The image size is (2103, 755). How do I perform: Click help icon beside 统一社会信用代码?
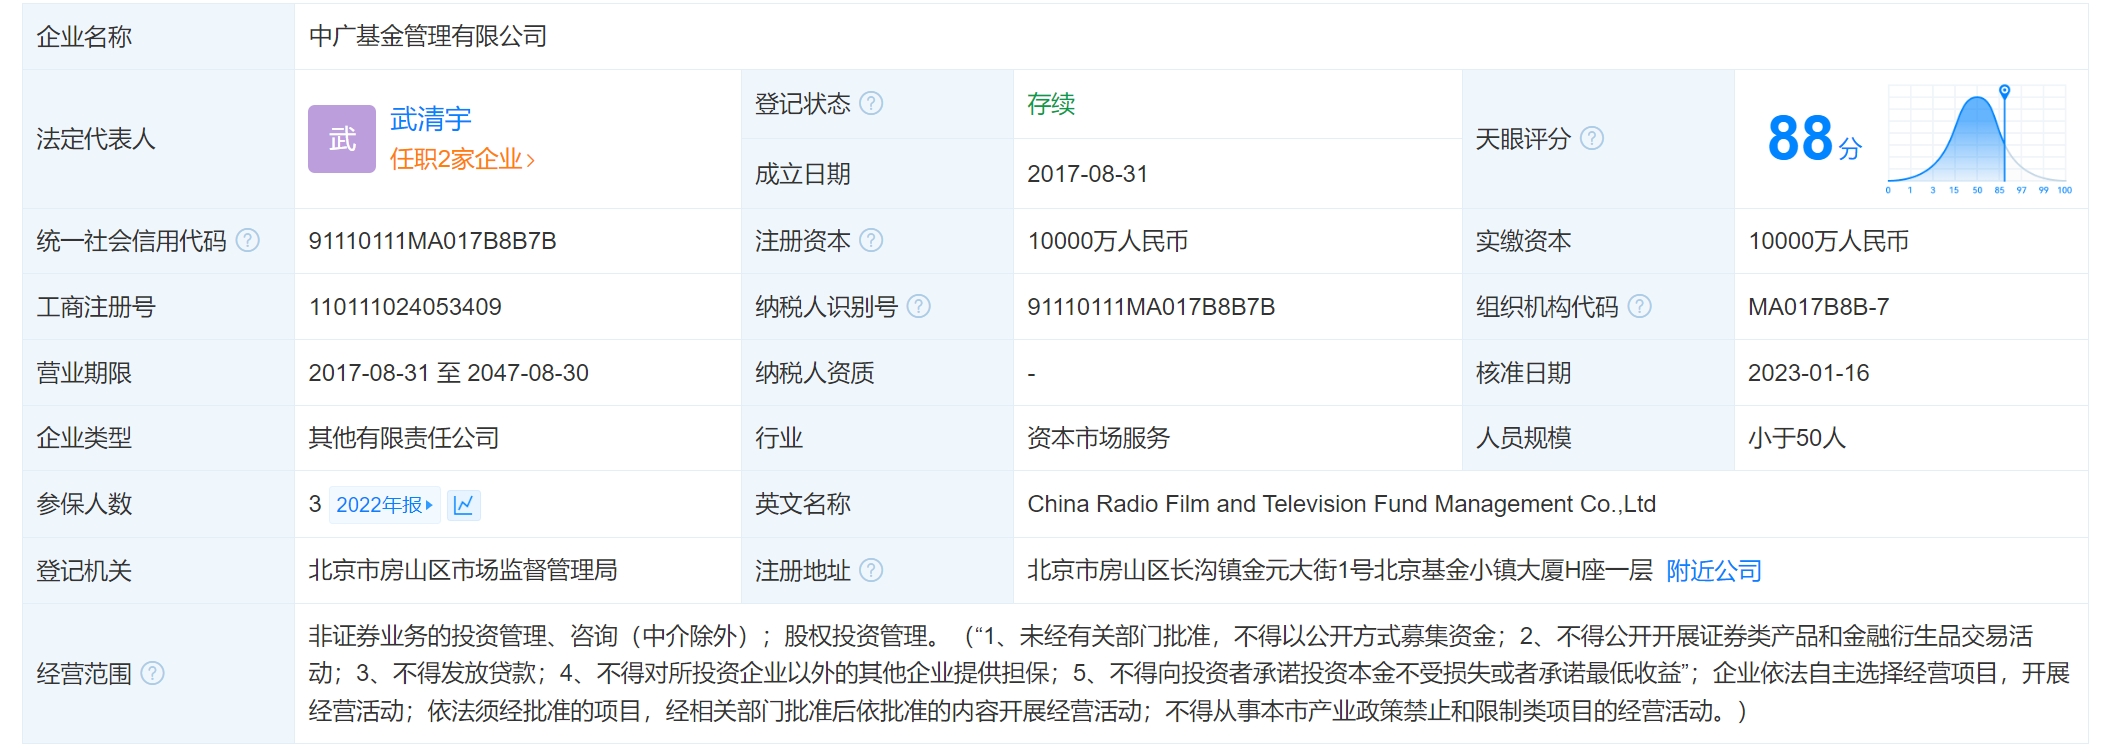(248, 240)
